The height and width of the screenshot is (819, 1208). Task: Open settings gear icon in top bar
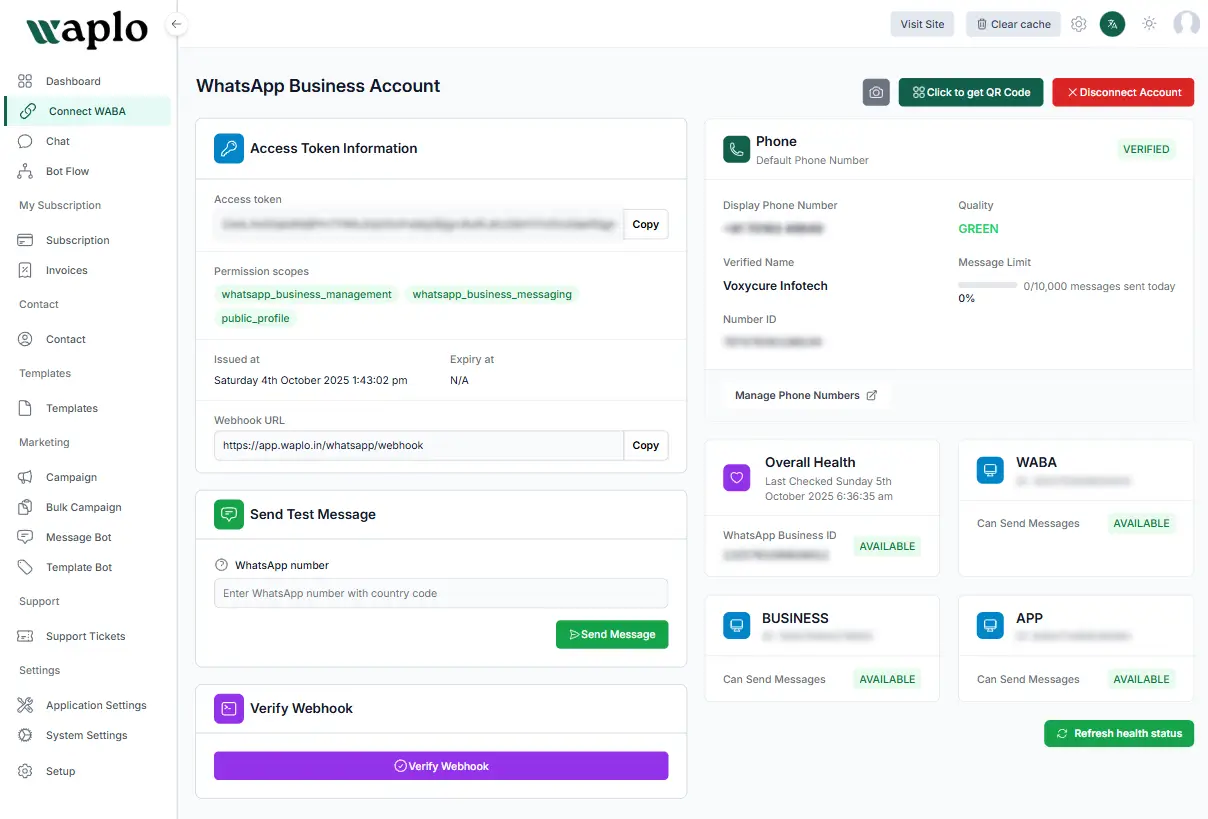(x=1078, y=24)
